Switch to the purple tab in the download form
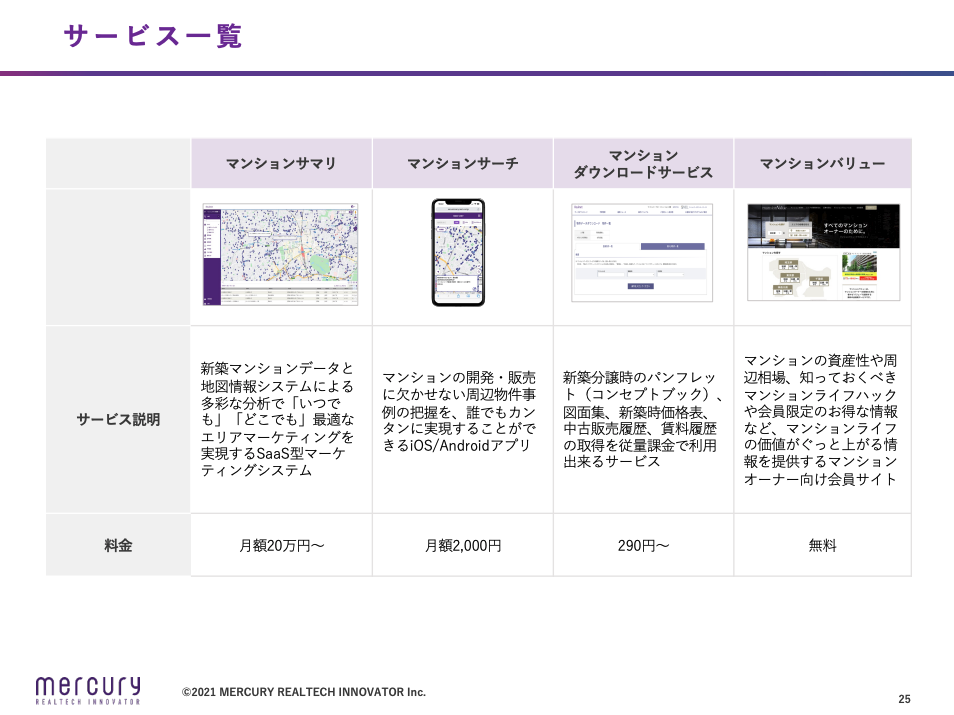This screenshot has width=954, height=715. click(672, 246)
